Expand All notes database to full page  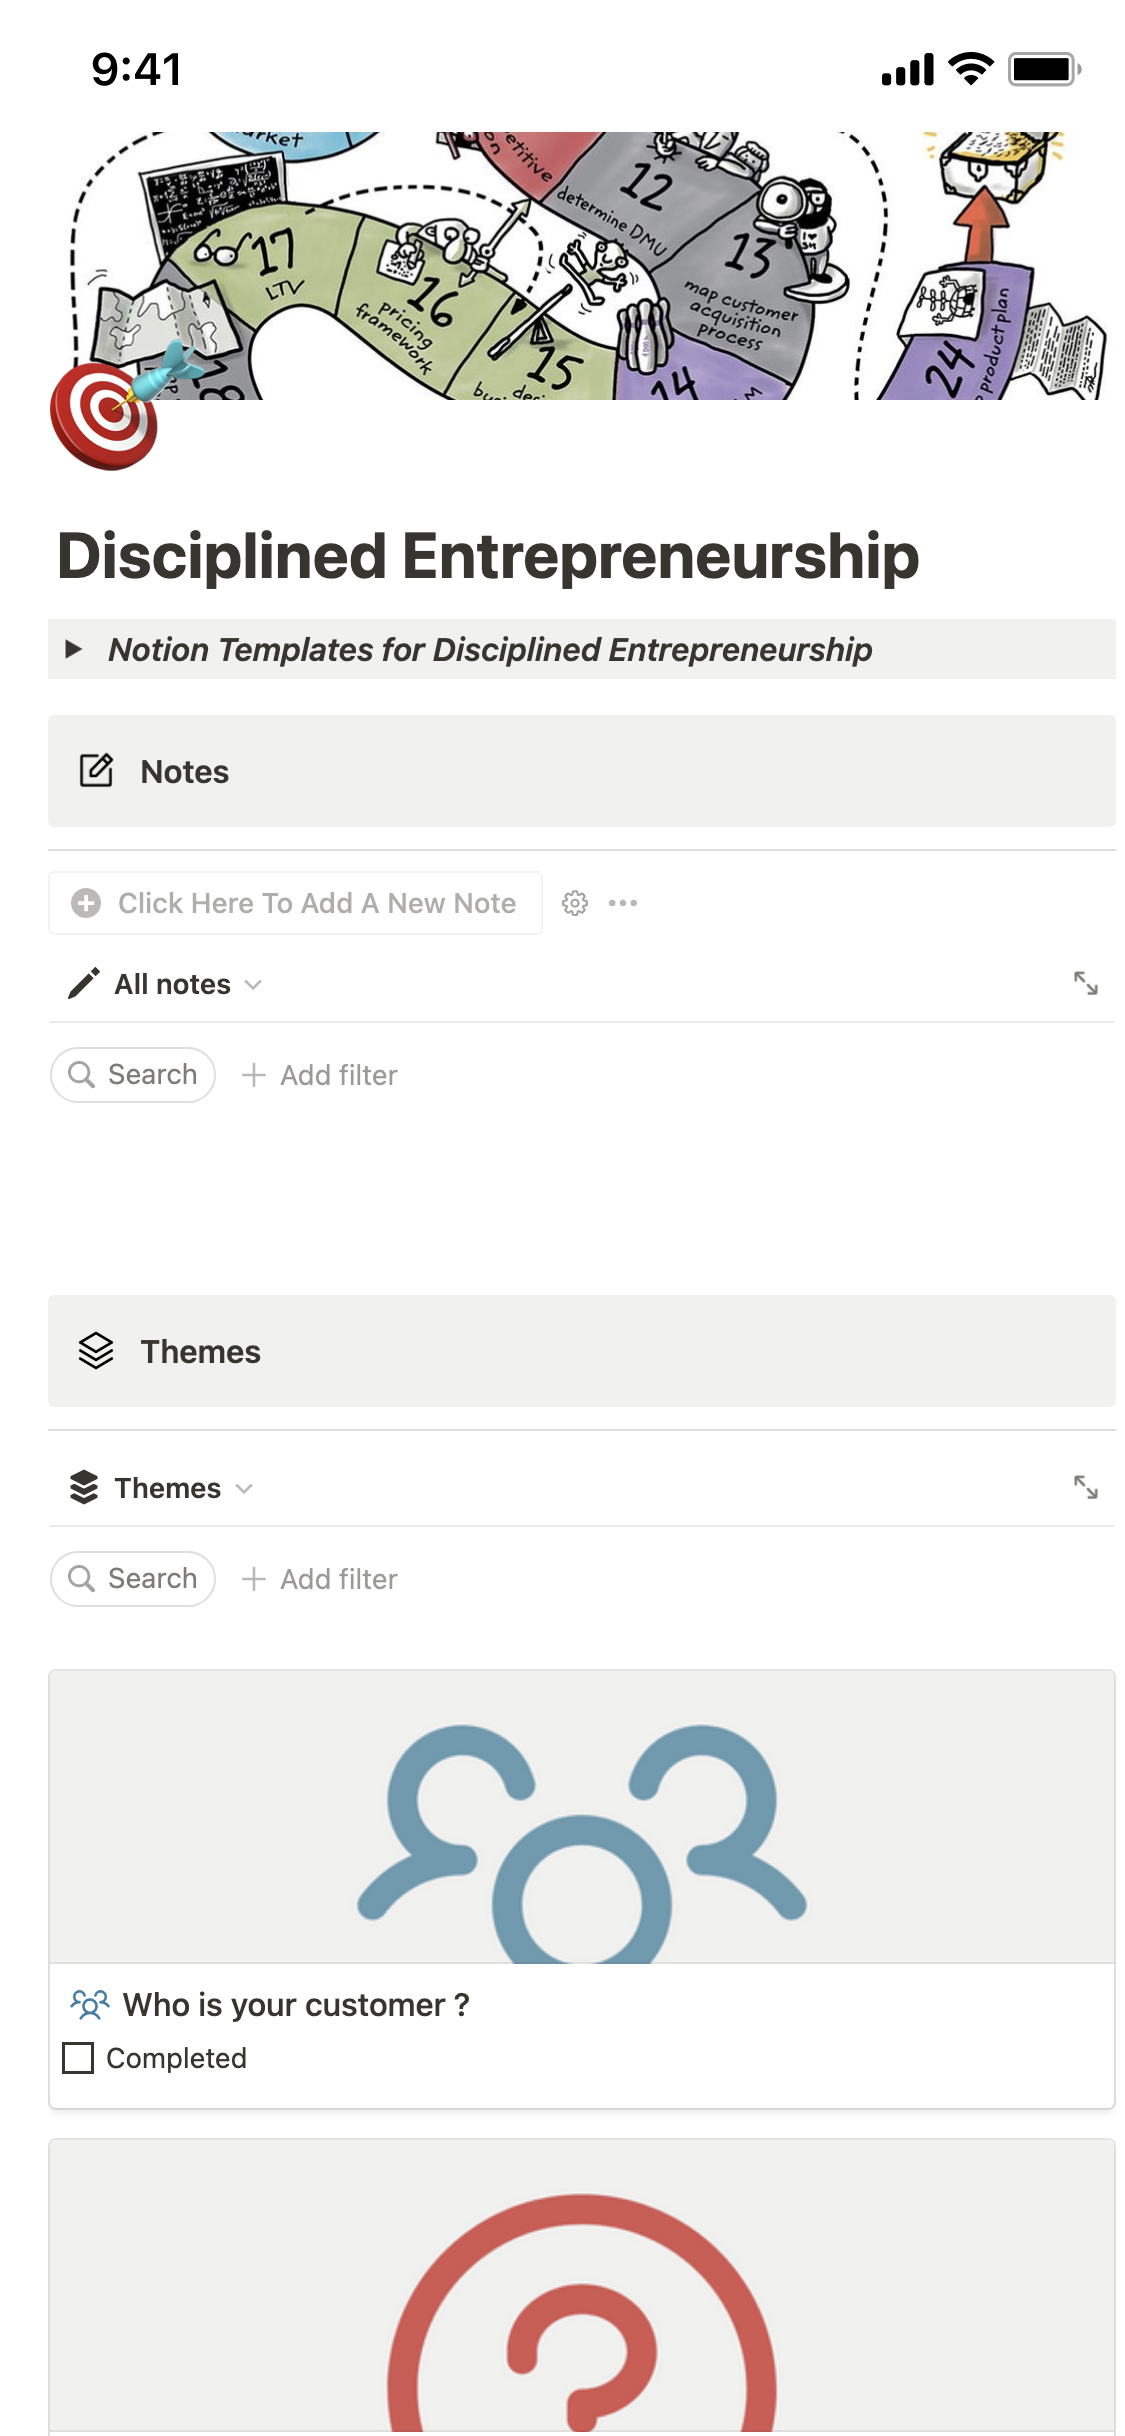coord(1085,984)
